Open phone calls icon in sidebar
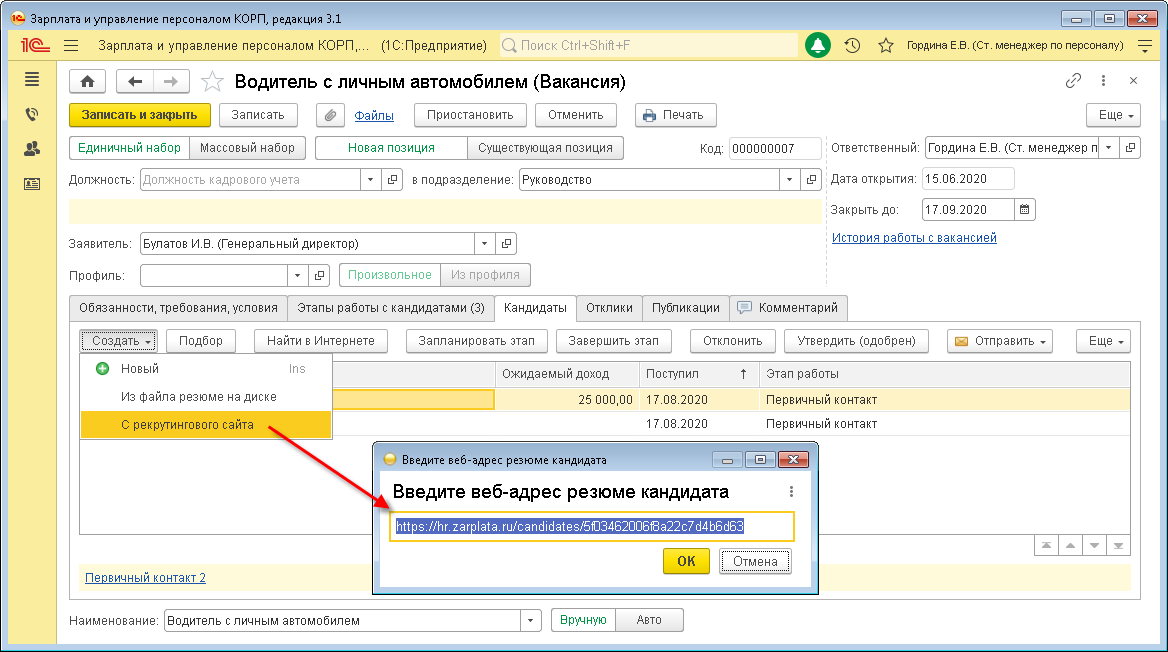The height and width of the screenshot is (652, 1168). click(x=32, y=114)
